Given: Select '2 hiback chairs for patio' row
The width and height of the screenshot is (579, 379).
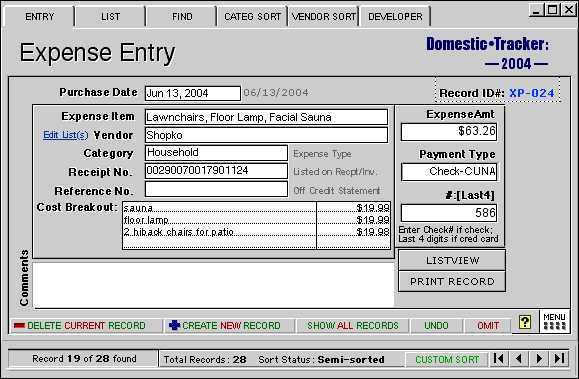Looking at the screenshot, I should (x=219, y=232).
